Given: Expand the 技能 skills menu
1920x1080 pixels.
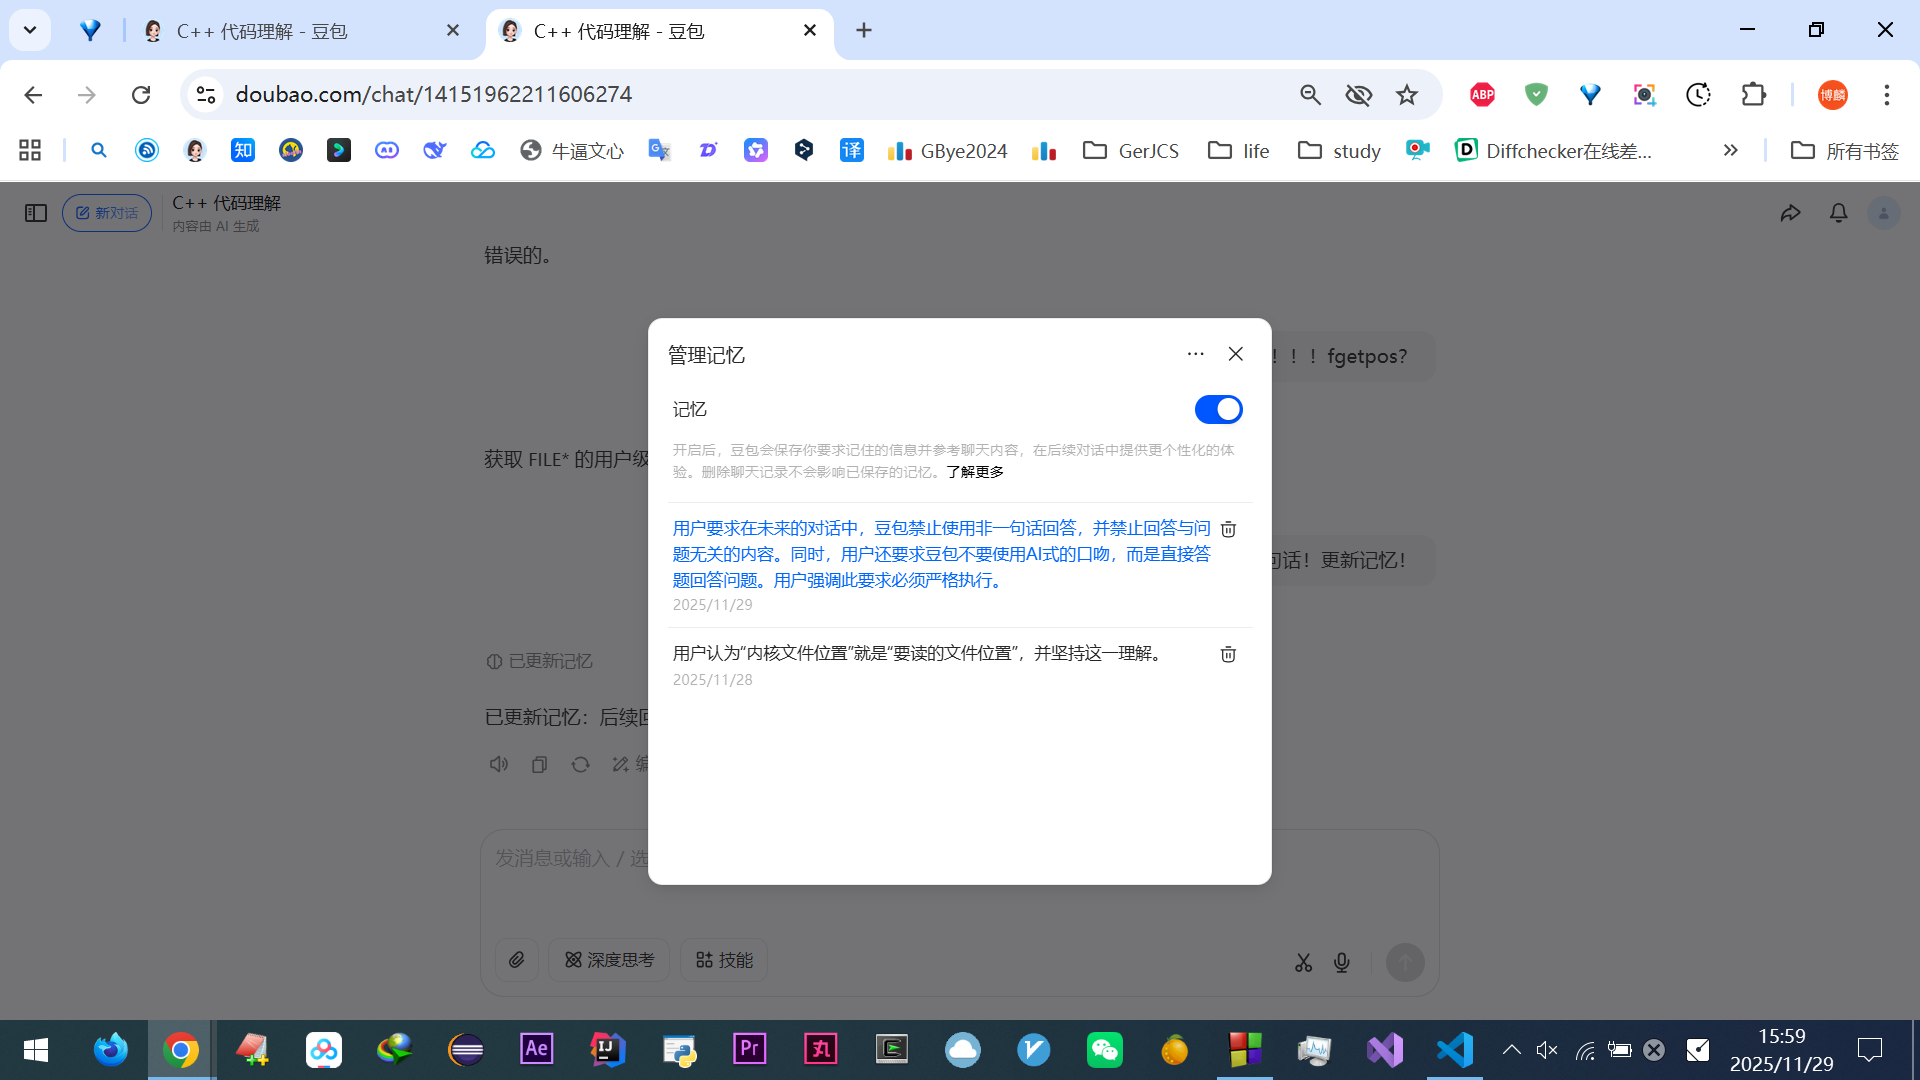Looking at the screenshot, I should (724, 960).
